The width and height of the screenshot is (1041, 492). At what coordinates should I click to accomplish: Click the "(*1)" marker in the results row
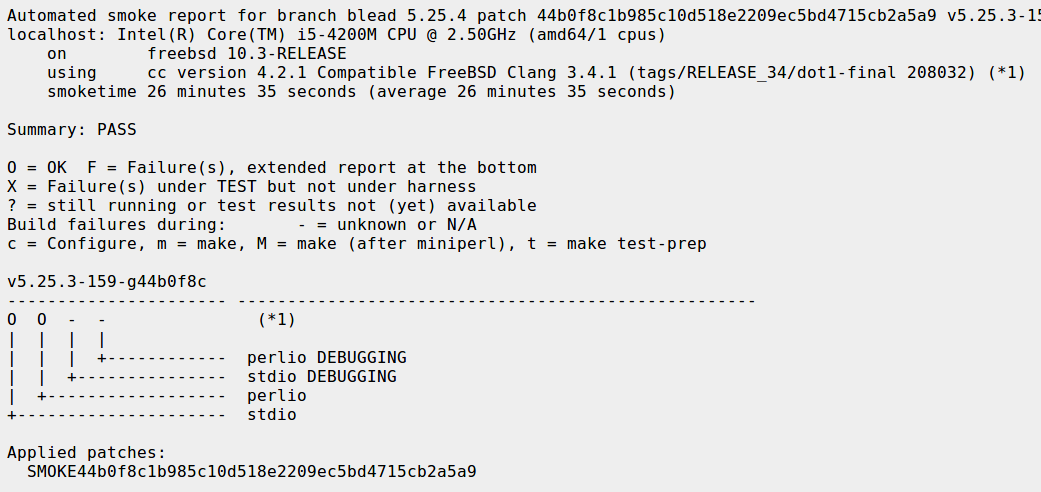click(x=277, y=320)
